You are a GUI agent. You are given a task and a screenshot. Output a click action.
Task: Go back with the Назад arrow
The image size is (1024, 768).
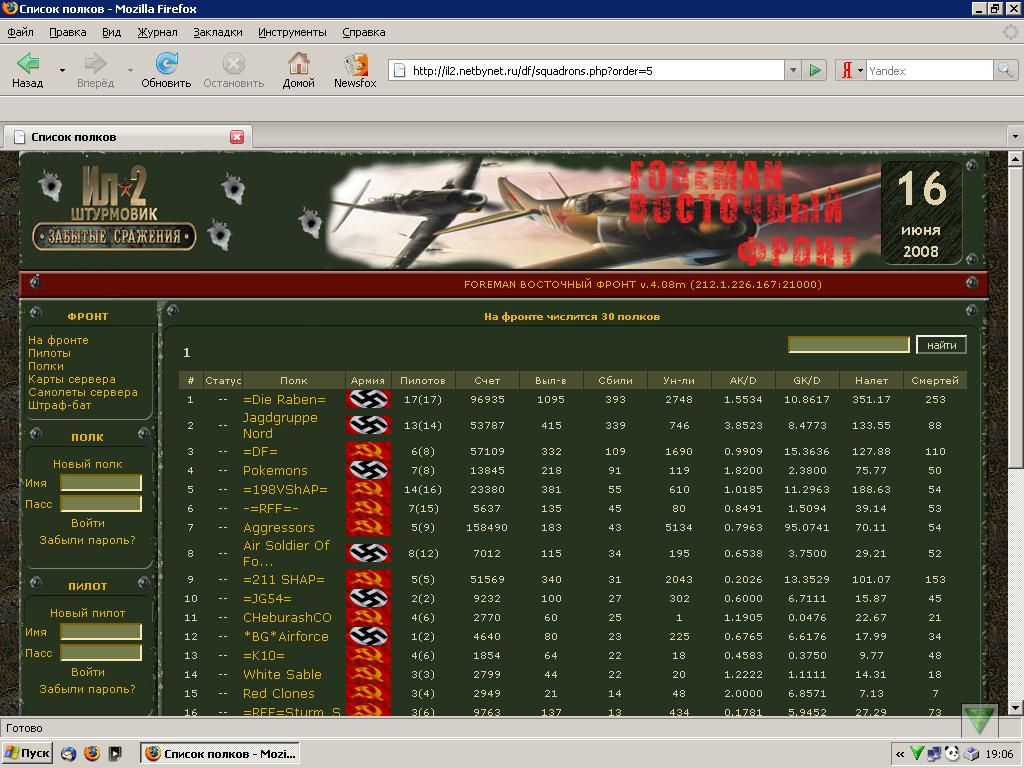(x=27, y=70)
